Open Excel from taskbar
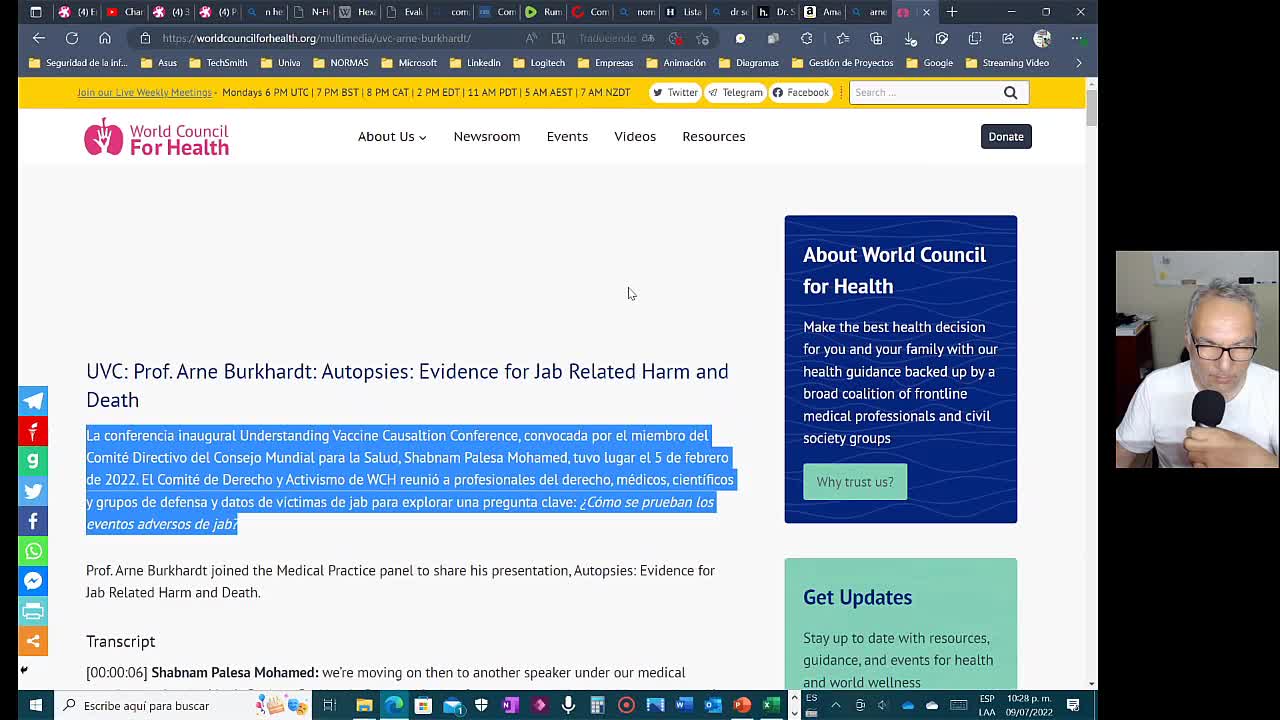This screenshot has height=720, width=1280. click(x=771, y=705)
